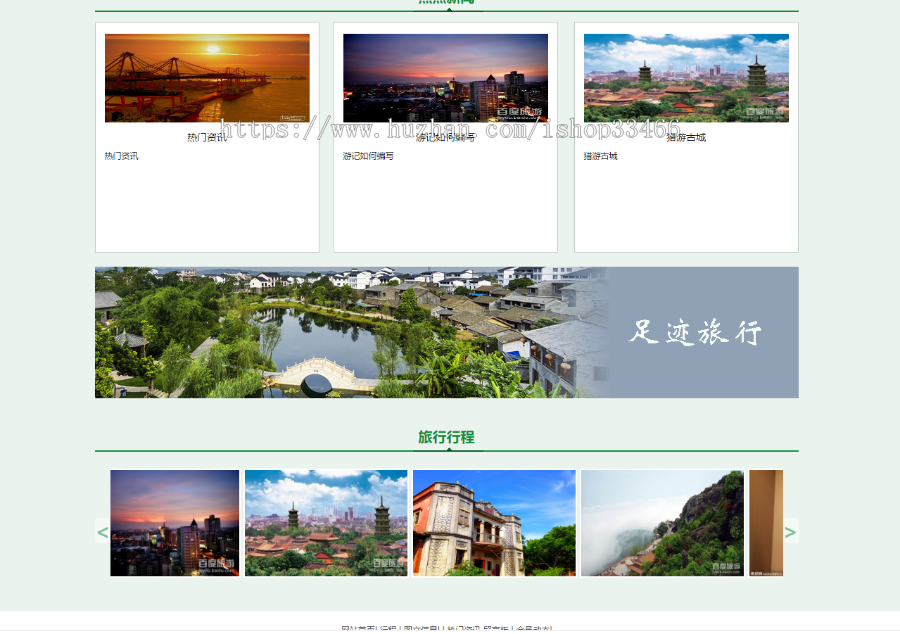
Task: Click the pagoda city thumbnail on 猎游古城 card
Action: click(x=685, y=77)
